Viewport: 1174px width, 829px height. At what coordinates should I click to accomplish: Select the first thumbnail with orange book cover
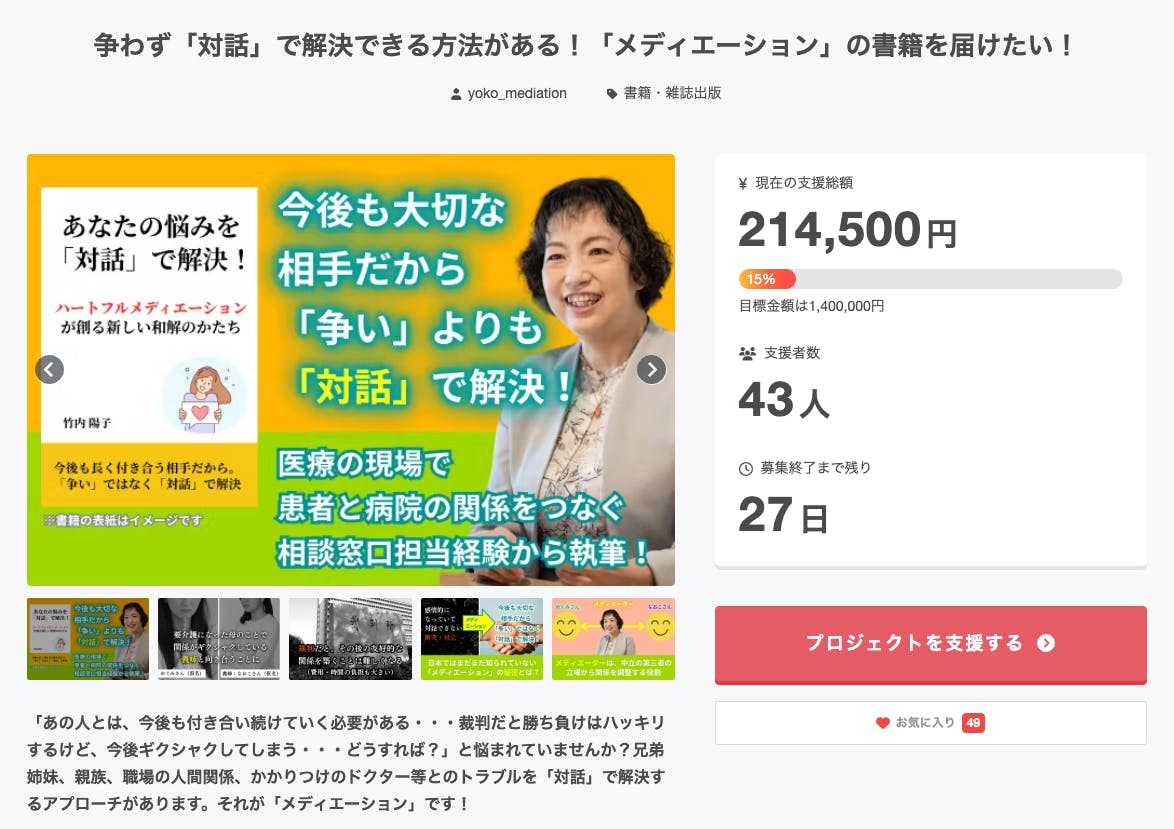[x=88, y=639]
